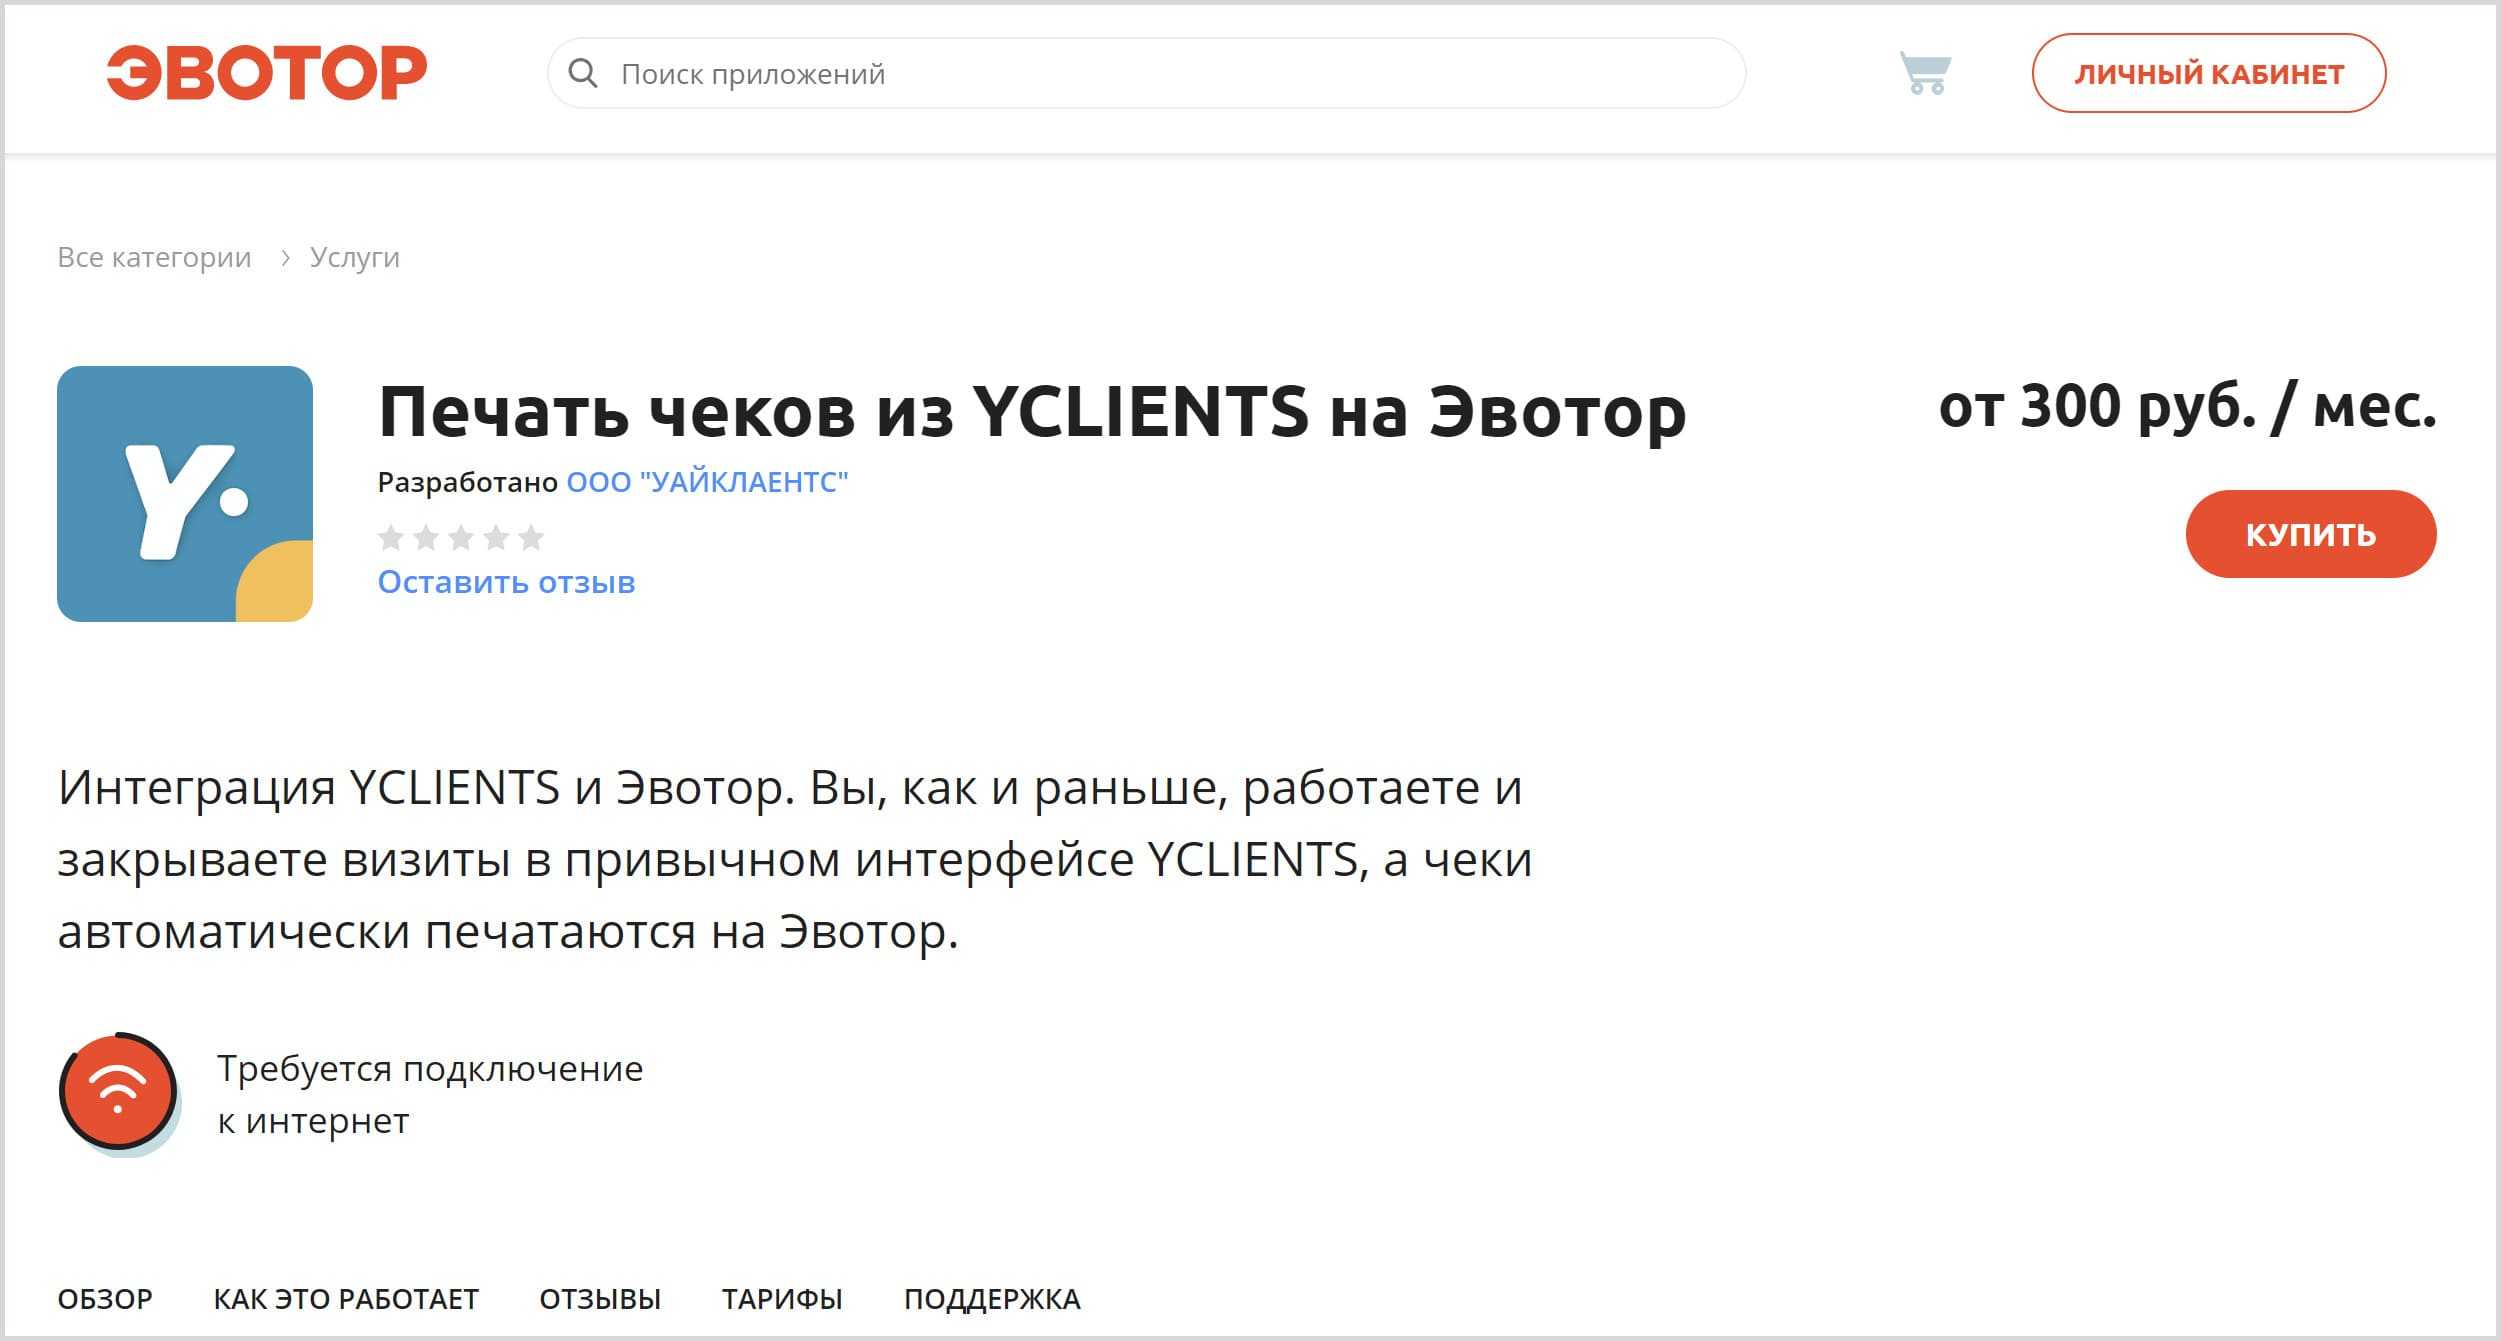This screenshot has height=1341, width=2501.
Task: Click the search magnifier icon
Action: (583, 73)
